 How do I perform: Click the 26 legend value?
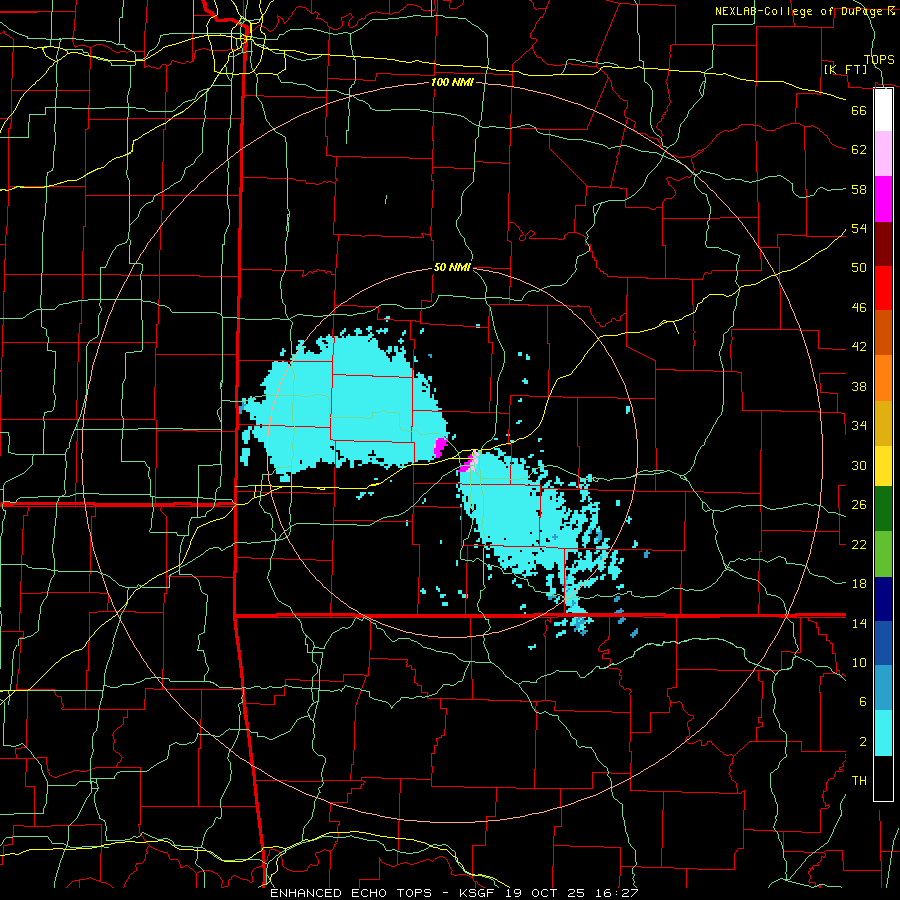[x=859, y=505]
